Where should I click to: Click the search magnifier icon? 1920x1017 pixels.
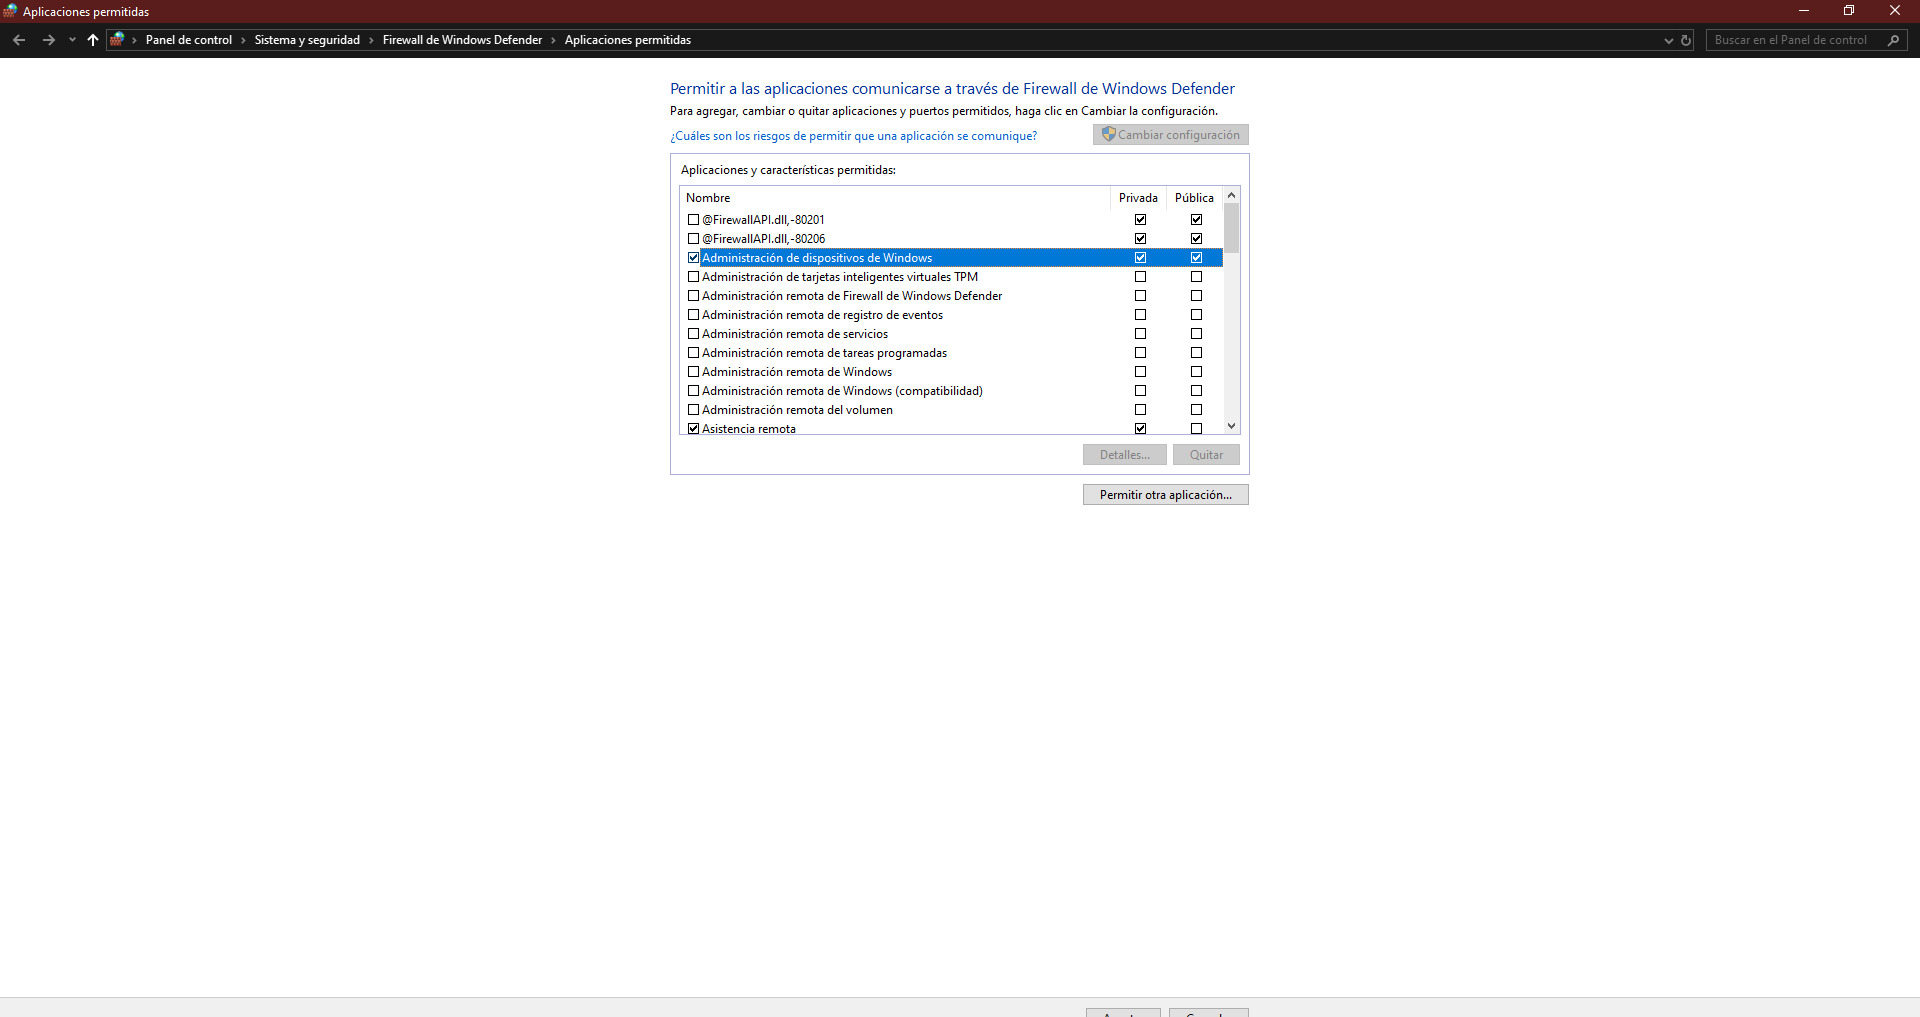(x=1893, y=40)
